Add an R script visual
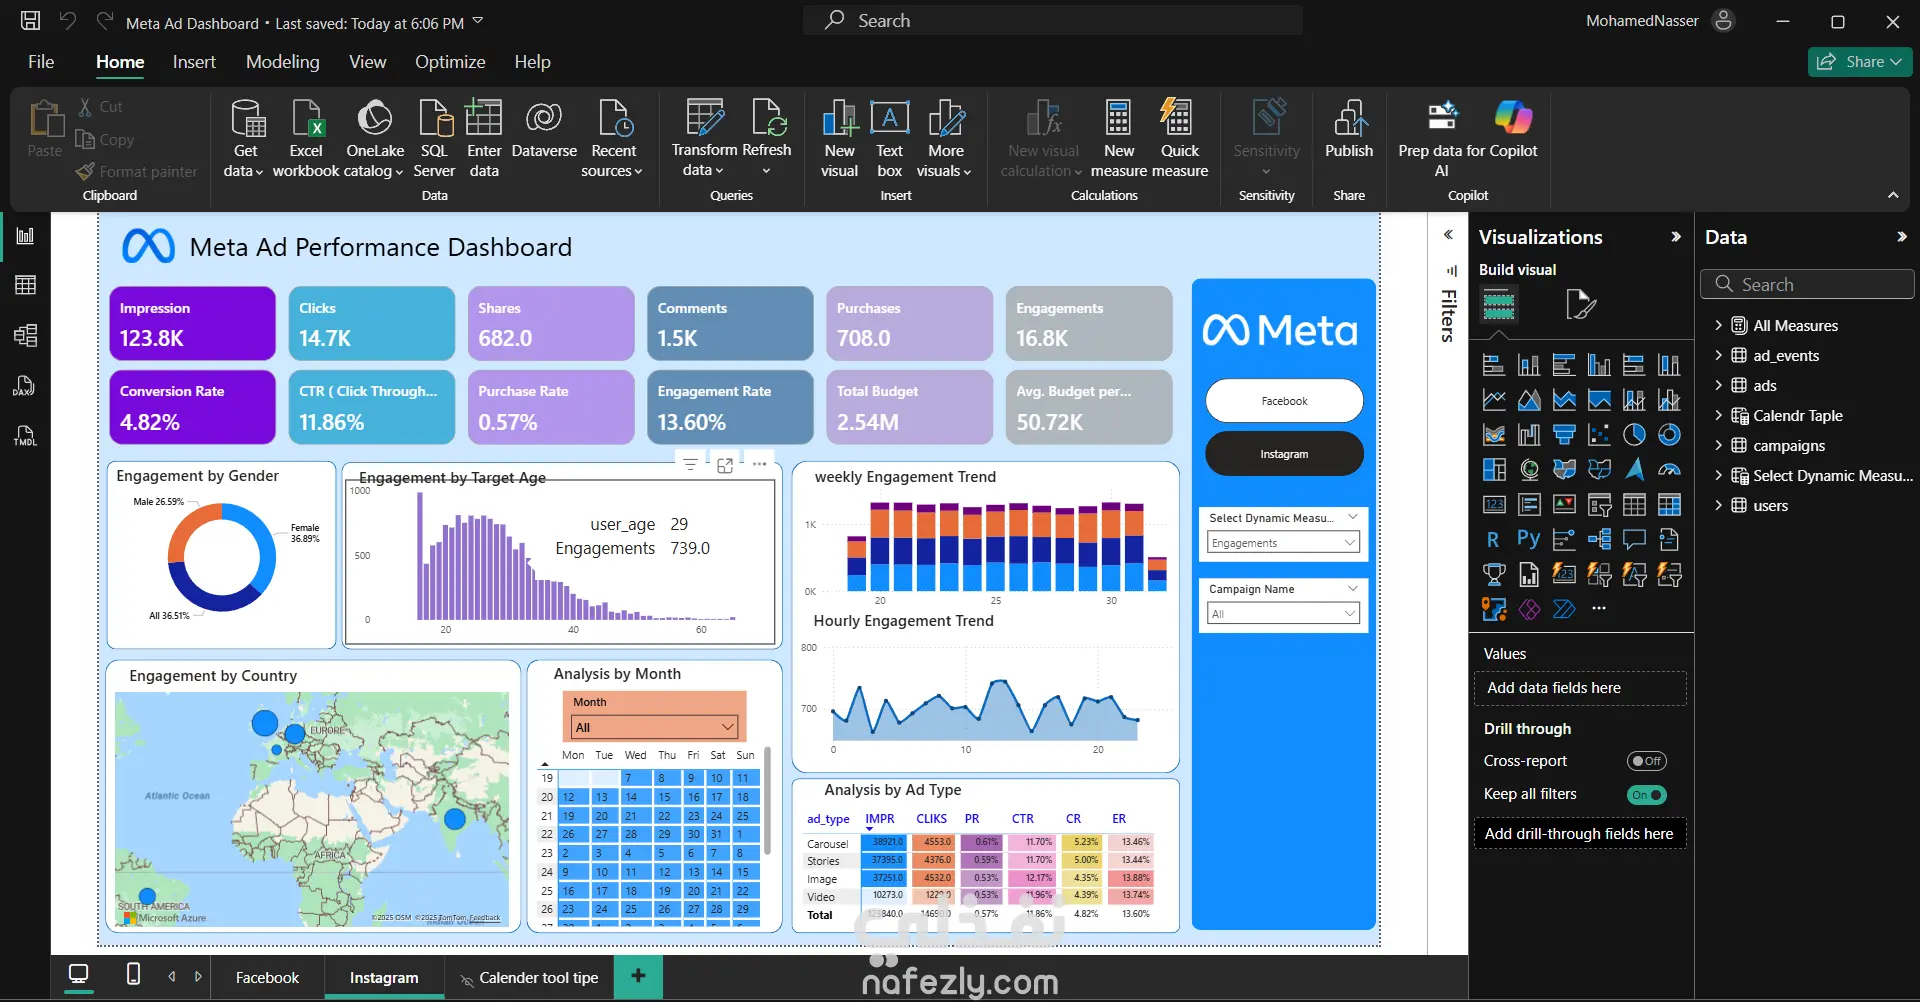1920x1002 pixels. coord(1493,540)
